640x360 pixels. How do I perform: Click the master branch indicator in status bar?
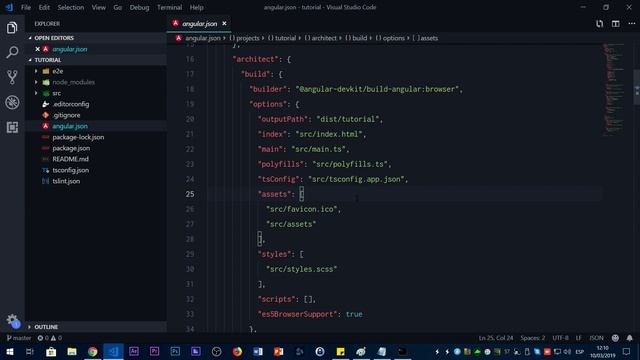point(19,338)
